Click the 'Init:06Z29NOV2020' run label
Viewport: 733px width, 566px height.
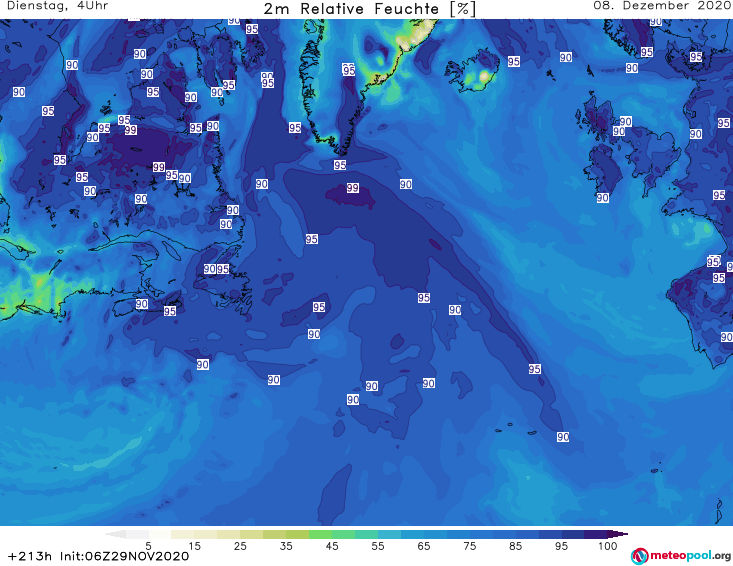pyautogui.click(x=124, y=556)
